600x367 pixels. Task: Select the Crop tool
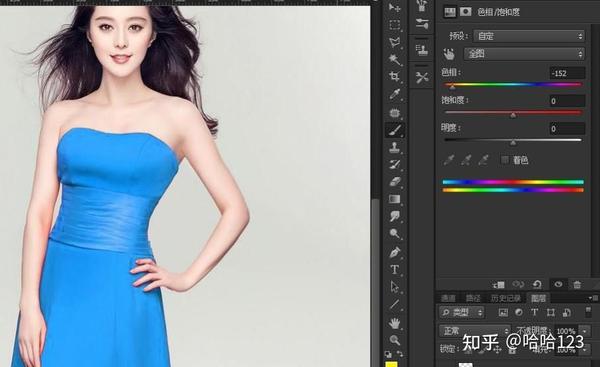coord(394,77)
